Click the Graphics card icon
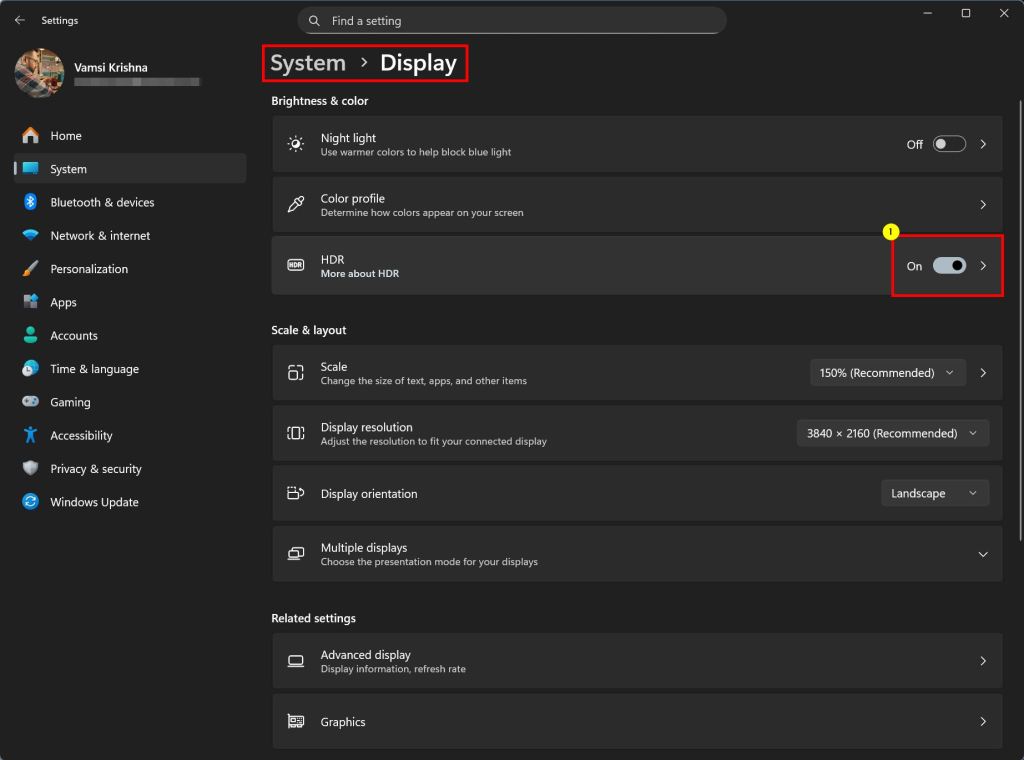This screenshot has height=760, width=1024. 296,721
